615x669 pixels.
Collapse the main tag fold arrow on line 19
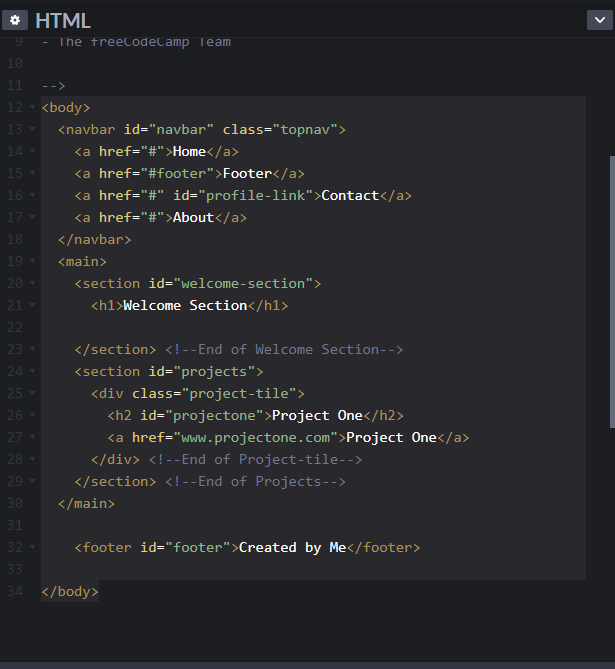(32, 261)
